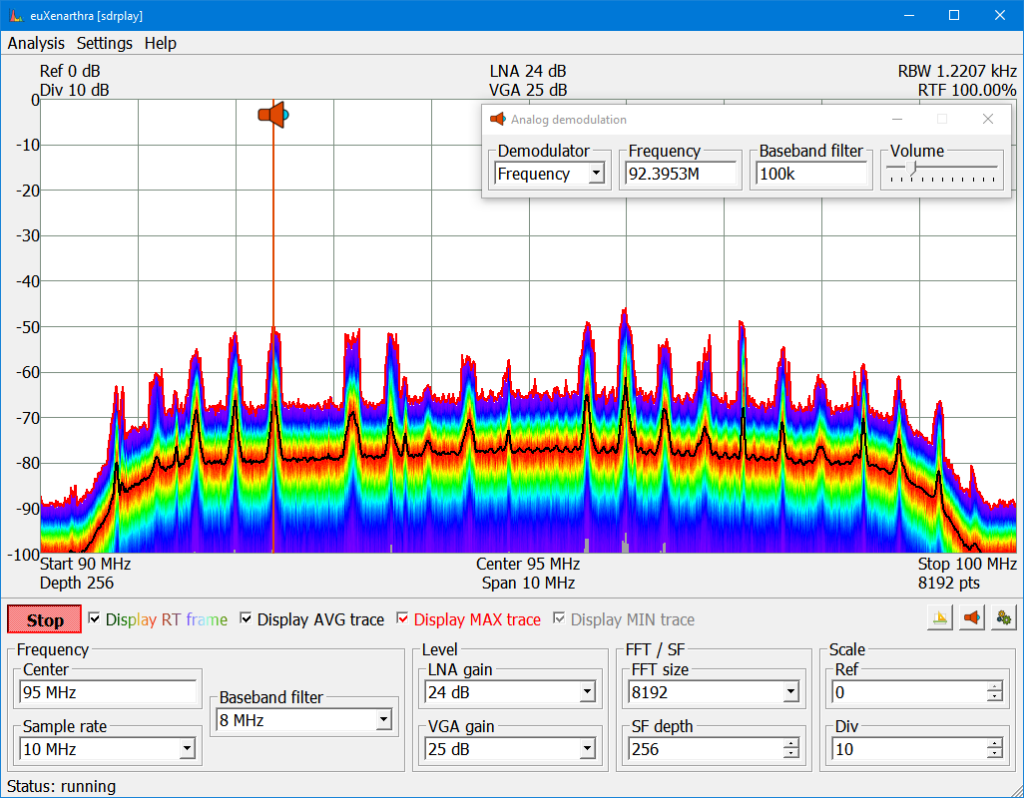Open the Demodulator type dropdown
This screenshot has width=1024, height=798.
(x=596, y=174)
